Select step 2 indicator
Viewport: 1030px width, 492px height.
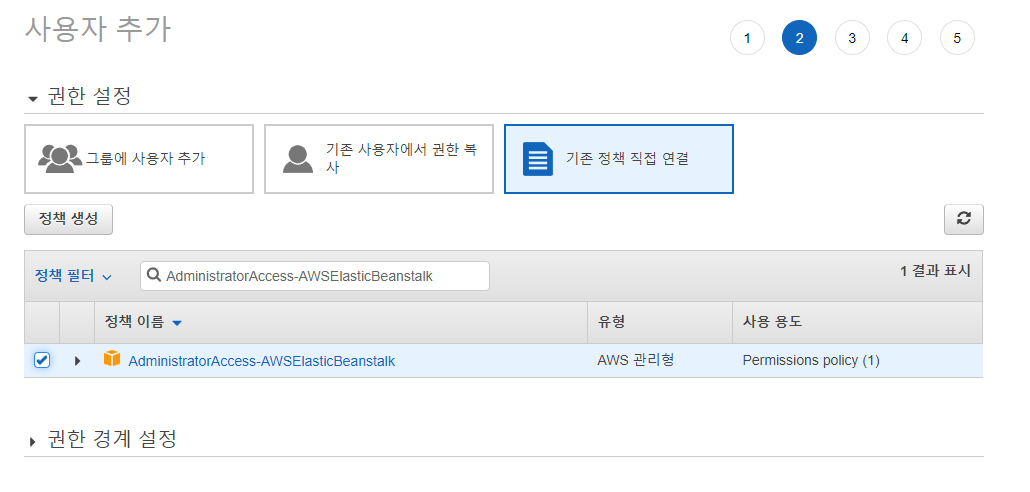(x=799, y=37)
